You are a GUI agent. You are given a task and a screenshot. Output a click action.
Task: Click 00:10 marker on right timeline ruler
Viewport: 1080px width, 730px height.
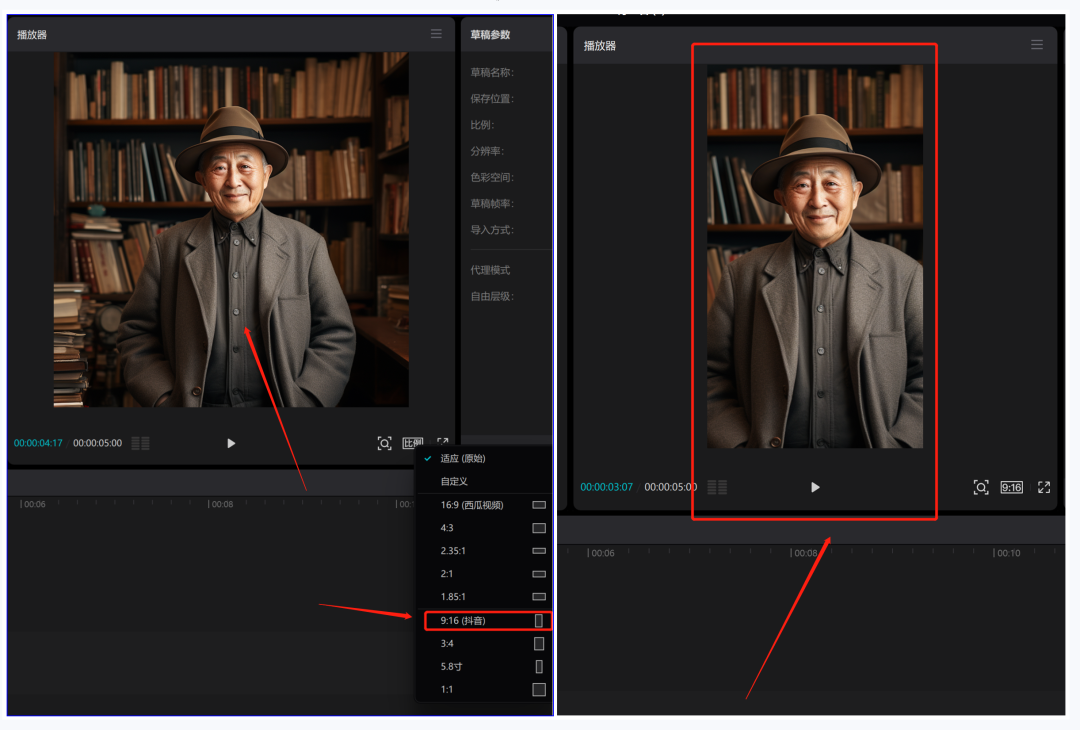[x=1007, y=553]
